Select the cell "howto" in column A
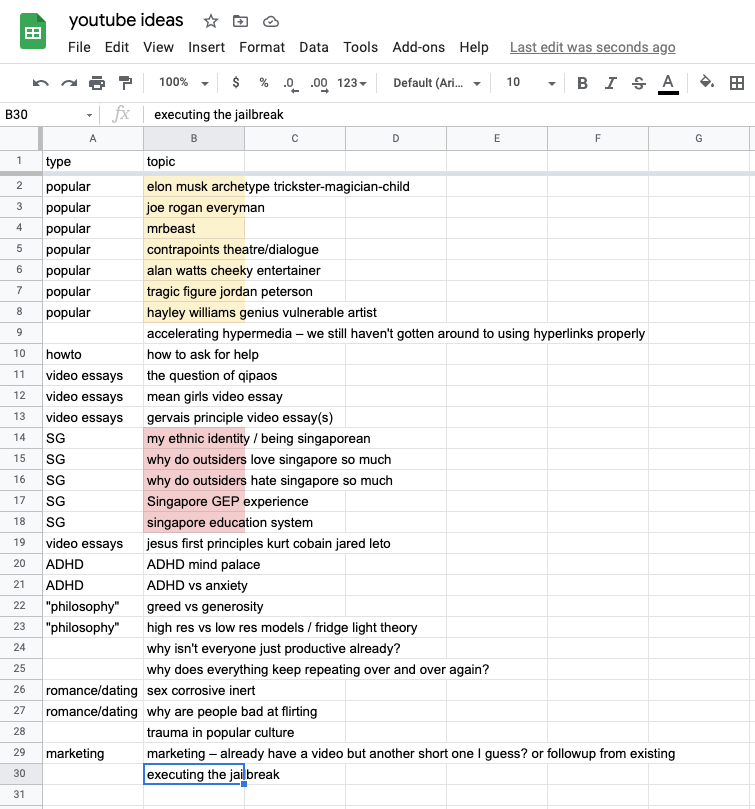 (93, 354)
